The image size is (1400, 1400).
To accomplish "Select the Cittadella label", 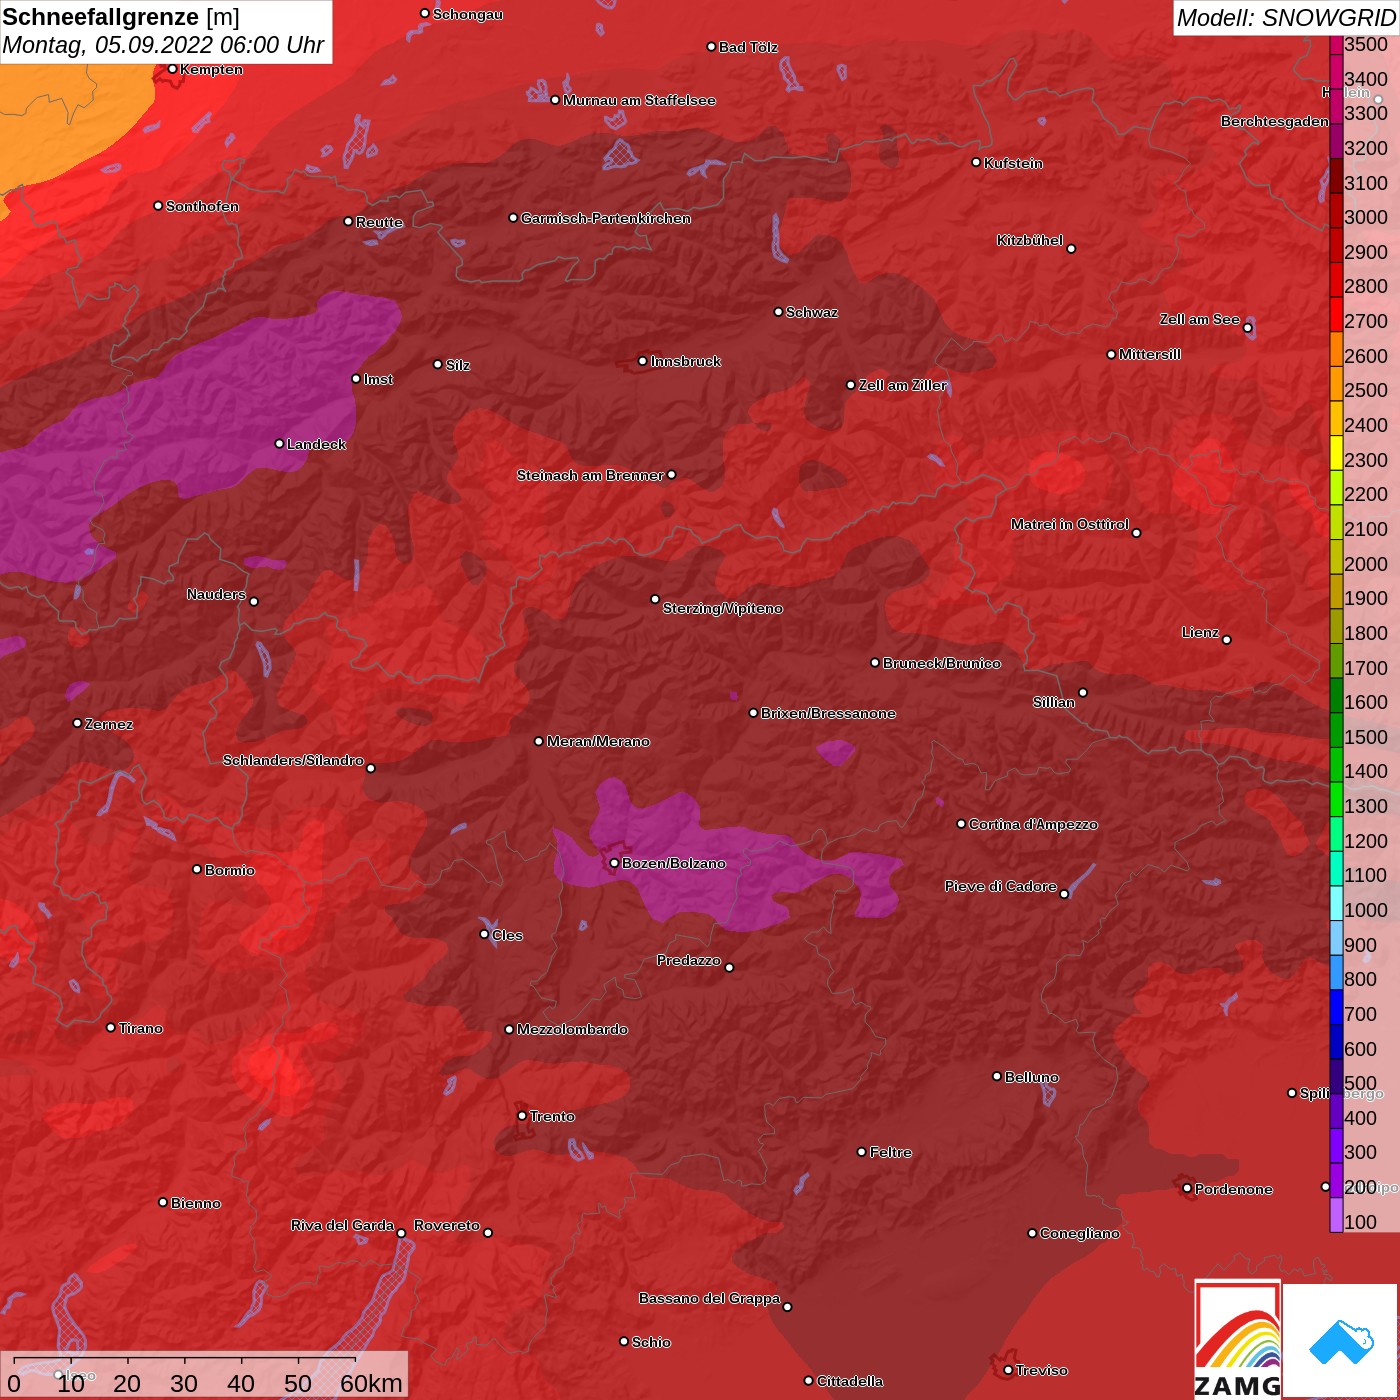I will (x=849, y=1381).
